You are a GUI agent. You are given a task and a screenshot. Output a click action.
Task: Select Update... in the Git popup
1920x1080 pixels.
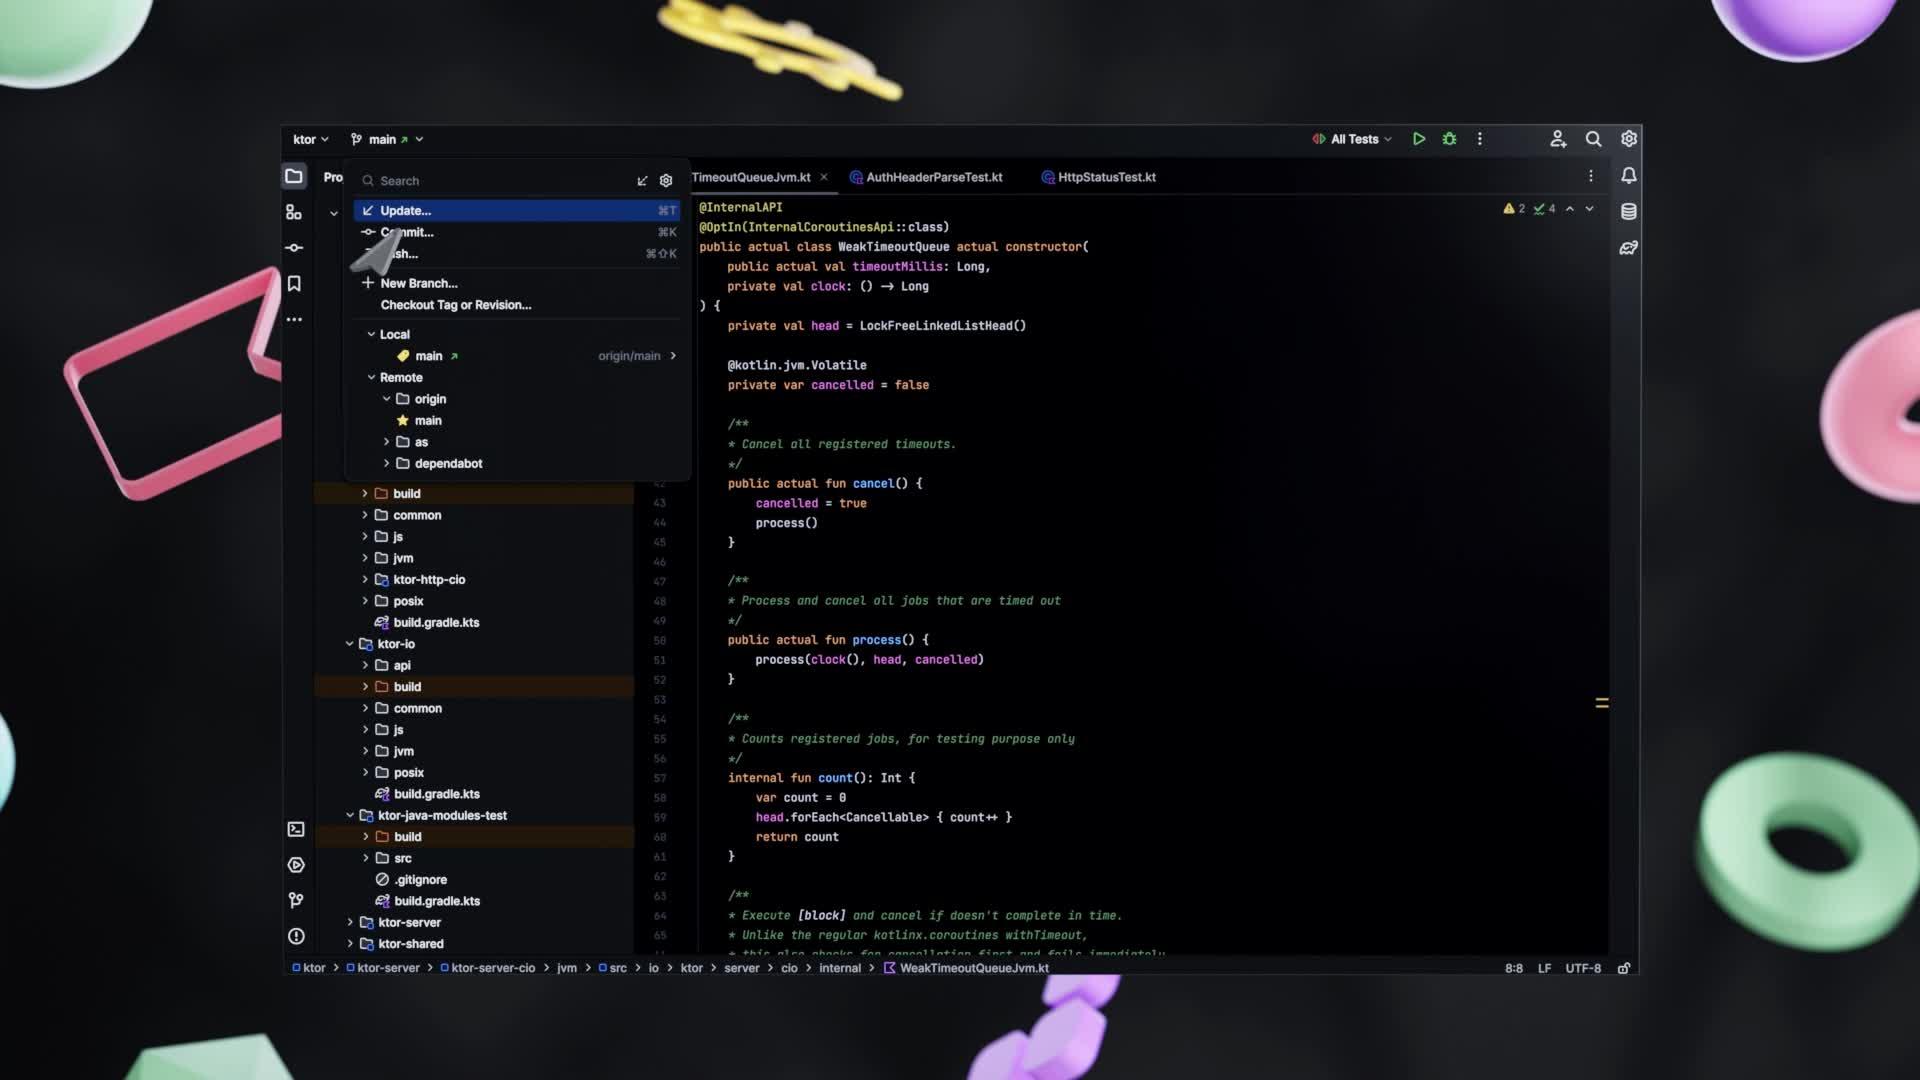(x=406, y=211)
